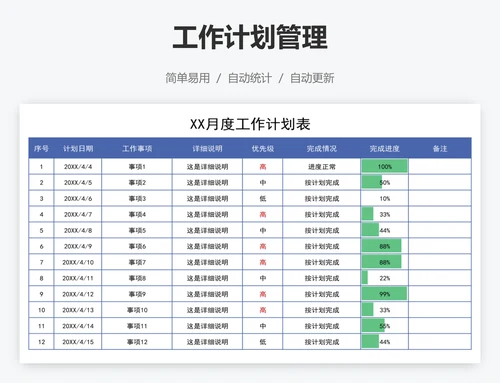Image resolution: width=500 pixels, height=383 pixels.
Task: Click the subtitle text 简单易用
Action: (x=188, y=78)
